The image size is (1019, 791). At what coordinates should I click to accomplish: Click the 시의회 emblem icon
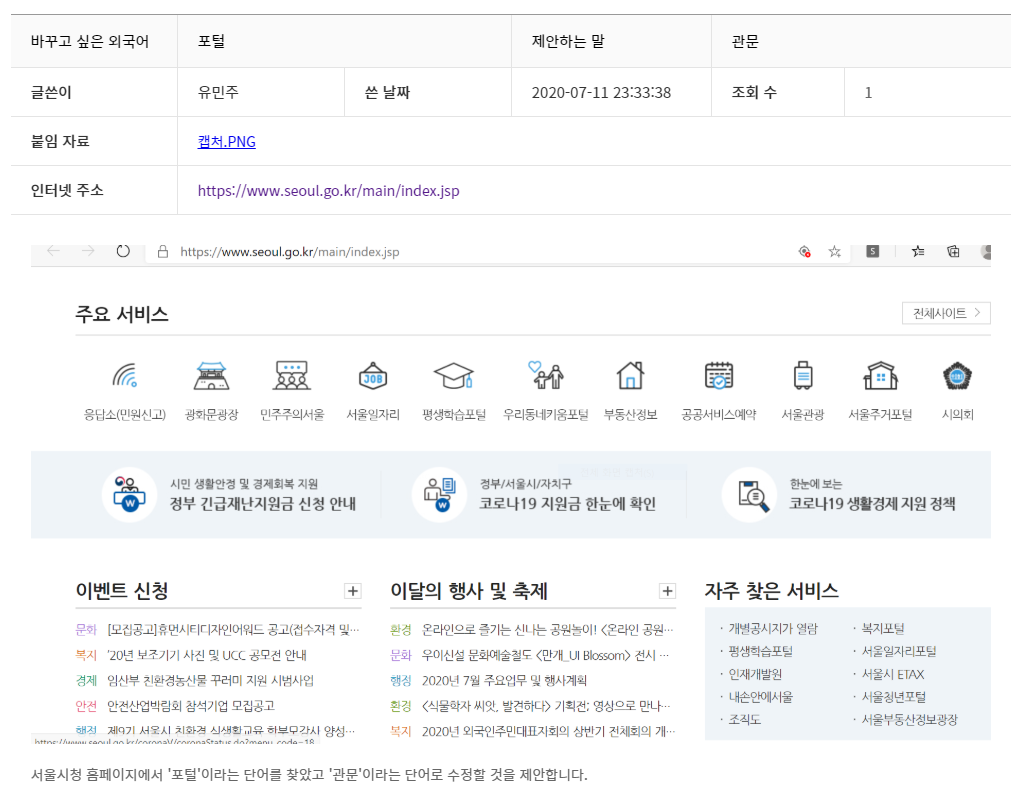pyautogui.click(x=957, y=377)
